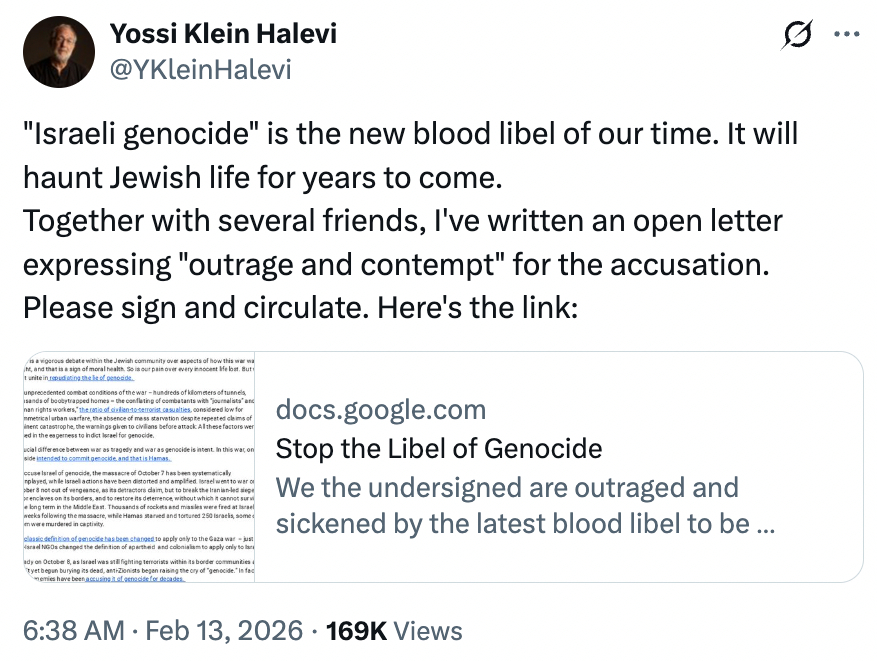Click the 'Together with several friends' line
Screen dimensions: 877x661
tap(402, 219)
